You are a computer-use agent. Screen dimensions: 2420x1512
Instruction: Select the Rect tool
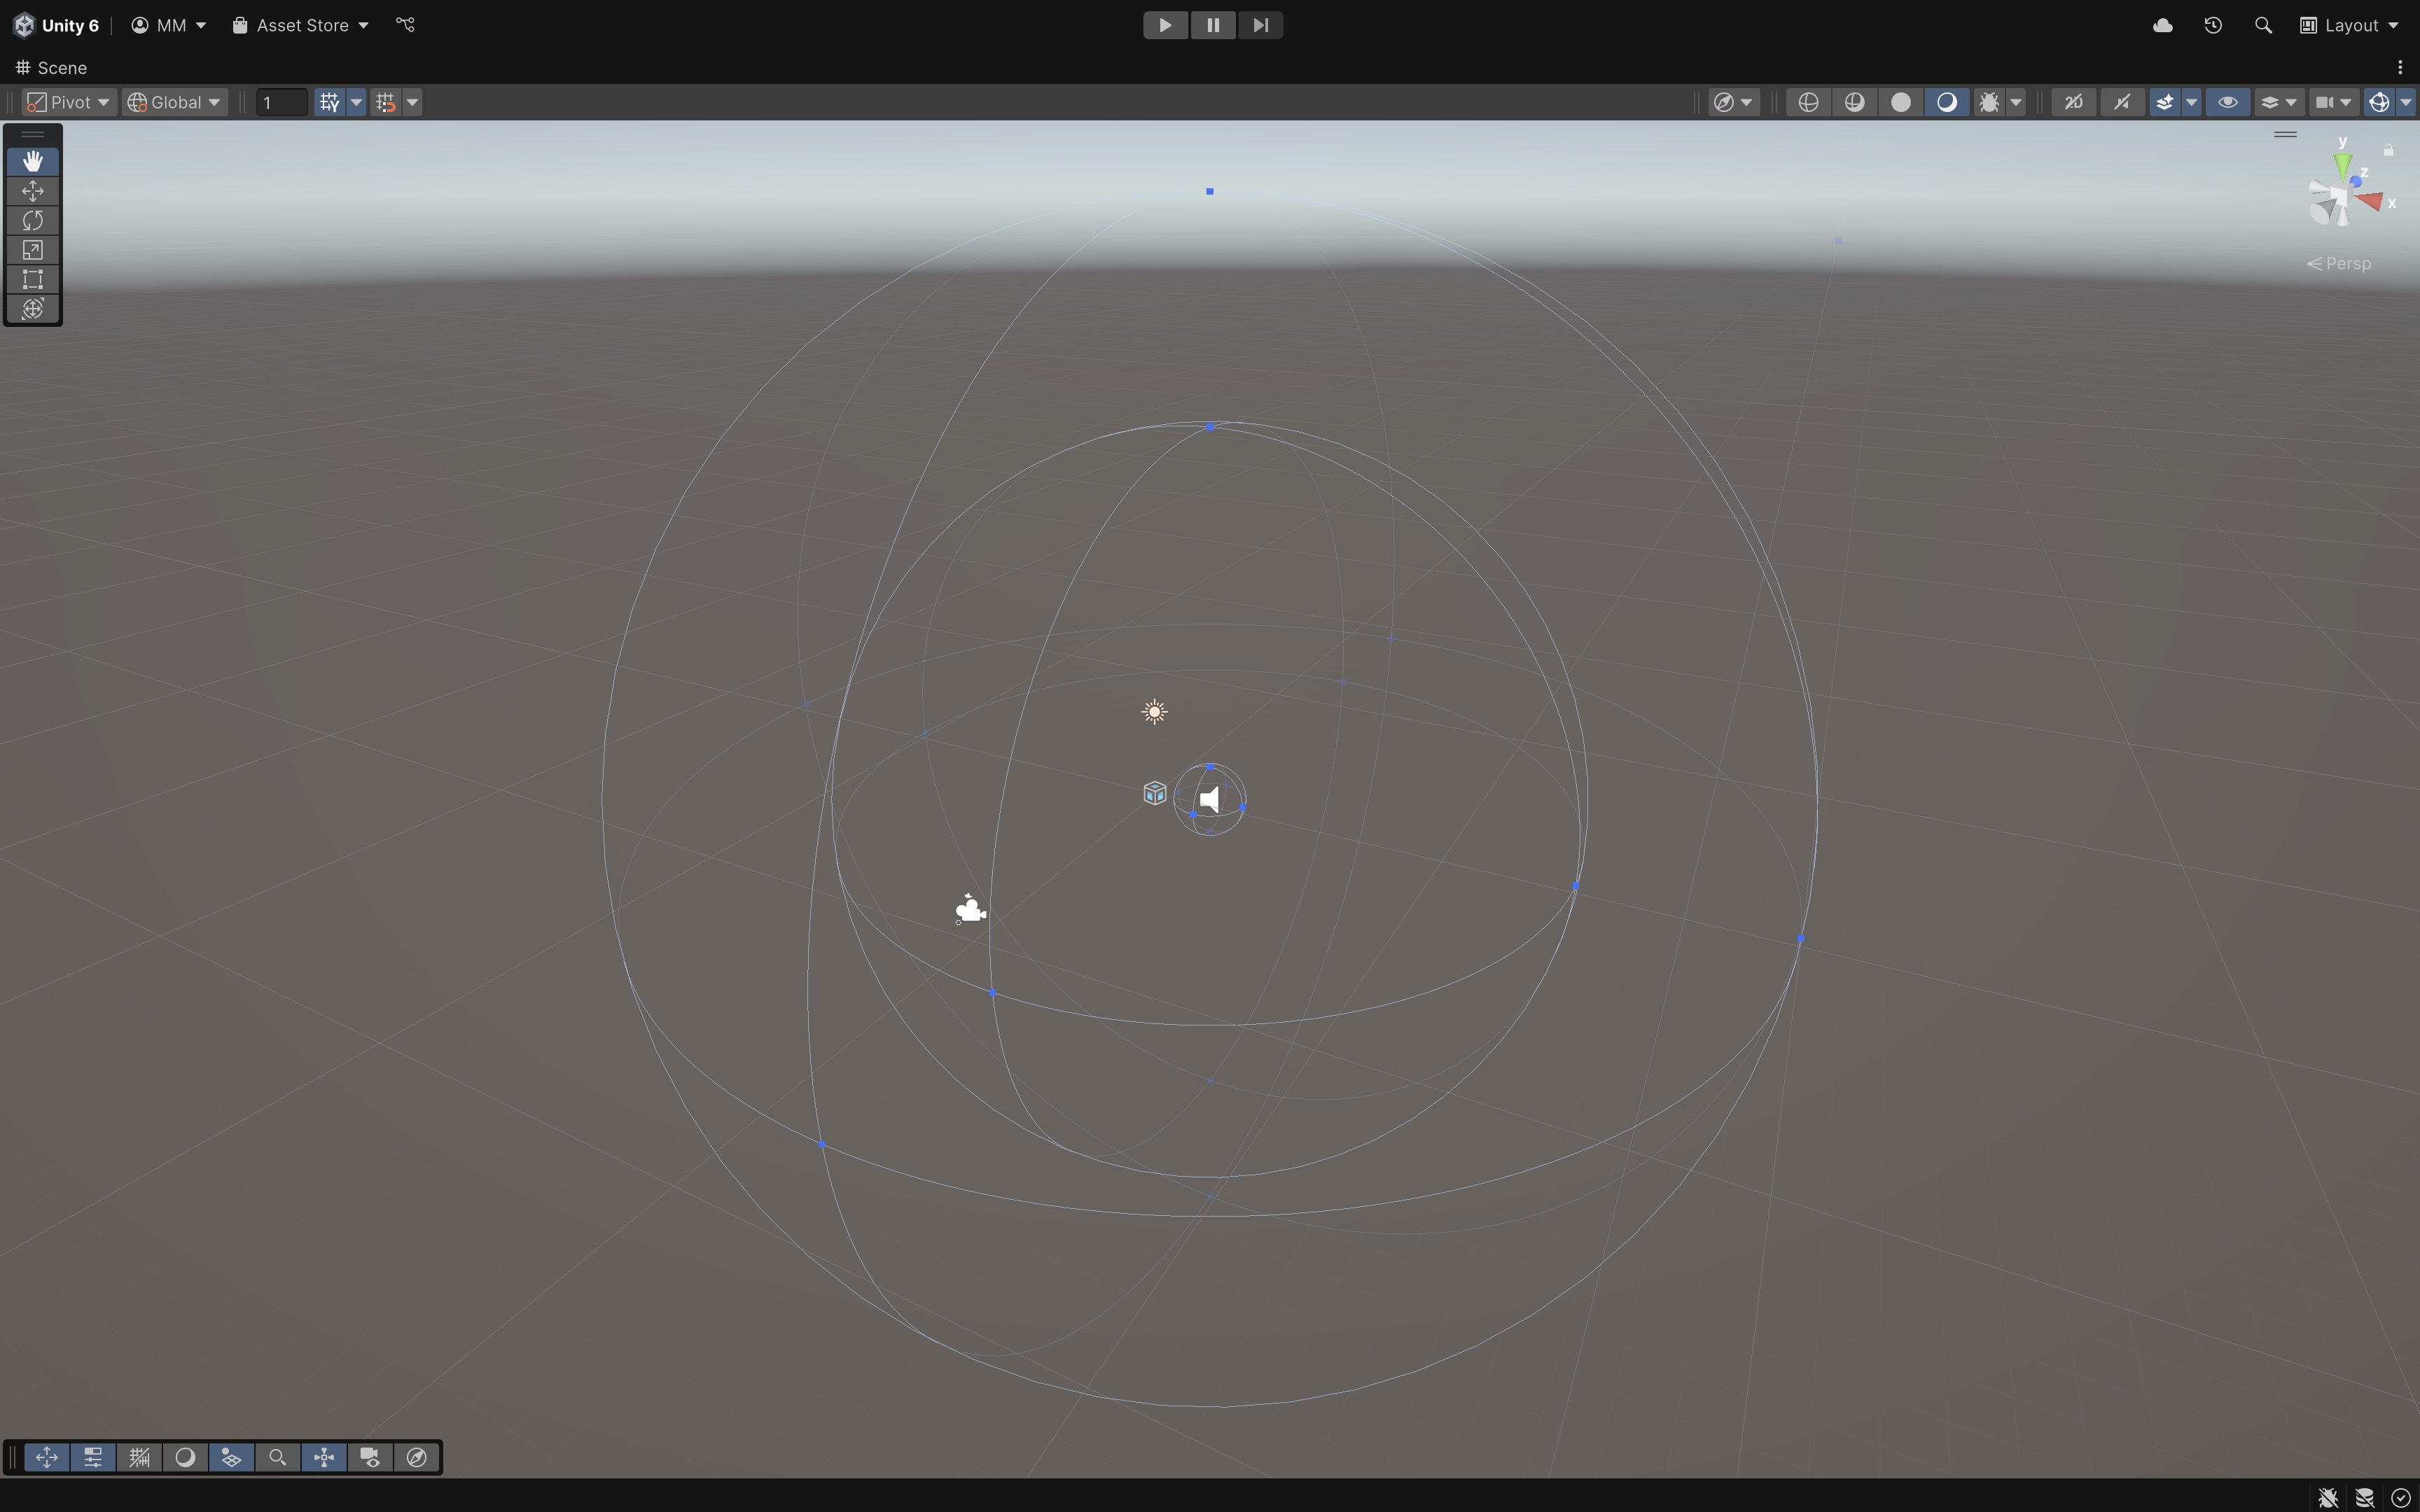click(32, 279)
